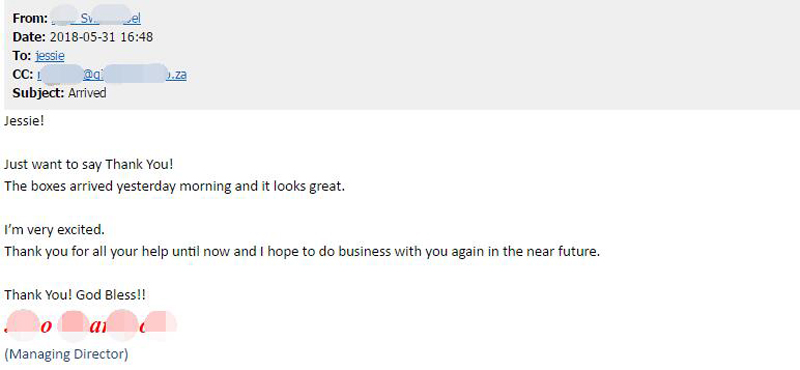Open the CC email address ending in .za

(x=112, y=75)
